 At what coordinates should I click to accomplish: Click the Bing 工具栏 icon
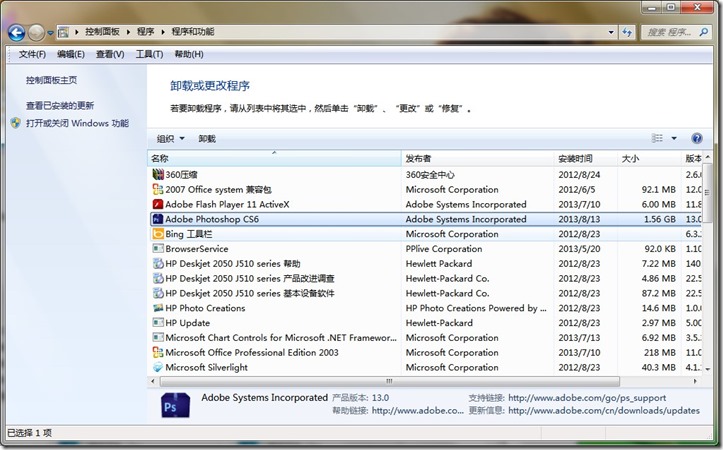pos(158,234)
